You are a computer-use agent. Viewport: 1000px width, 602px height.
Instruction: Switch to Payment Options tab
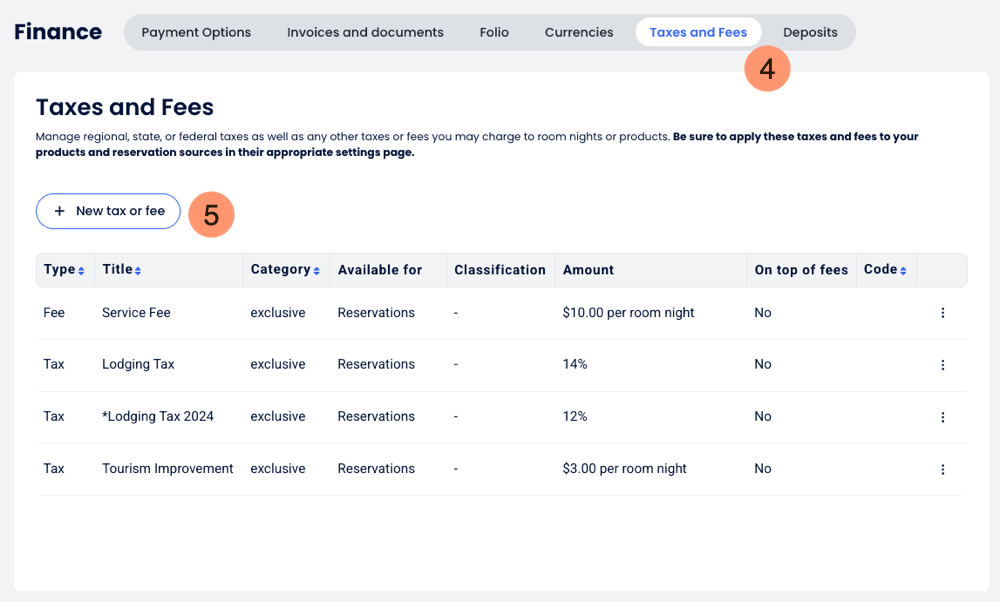(196, 32)
